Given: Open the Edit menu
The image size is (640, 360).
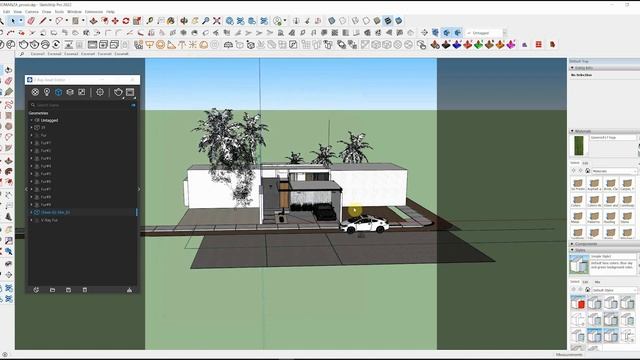Looking at the screenshot, I should pyautogui.click(x=6, y=12).
